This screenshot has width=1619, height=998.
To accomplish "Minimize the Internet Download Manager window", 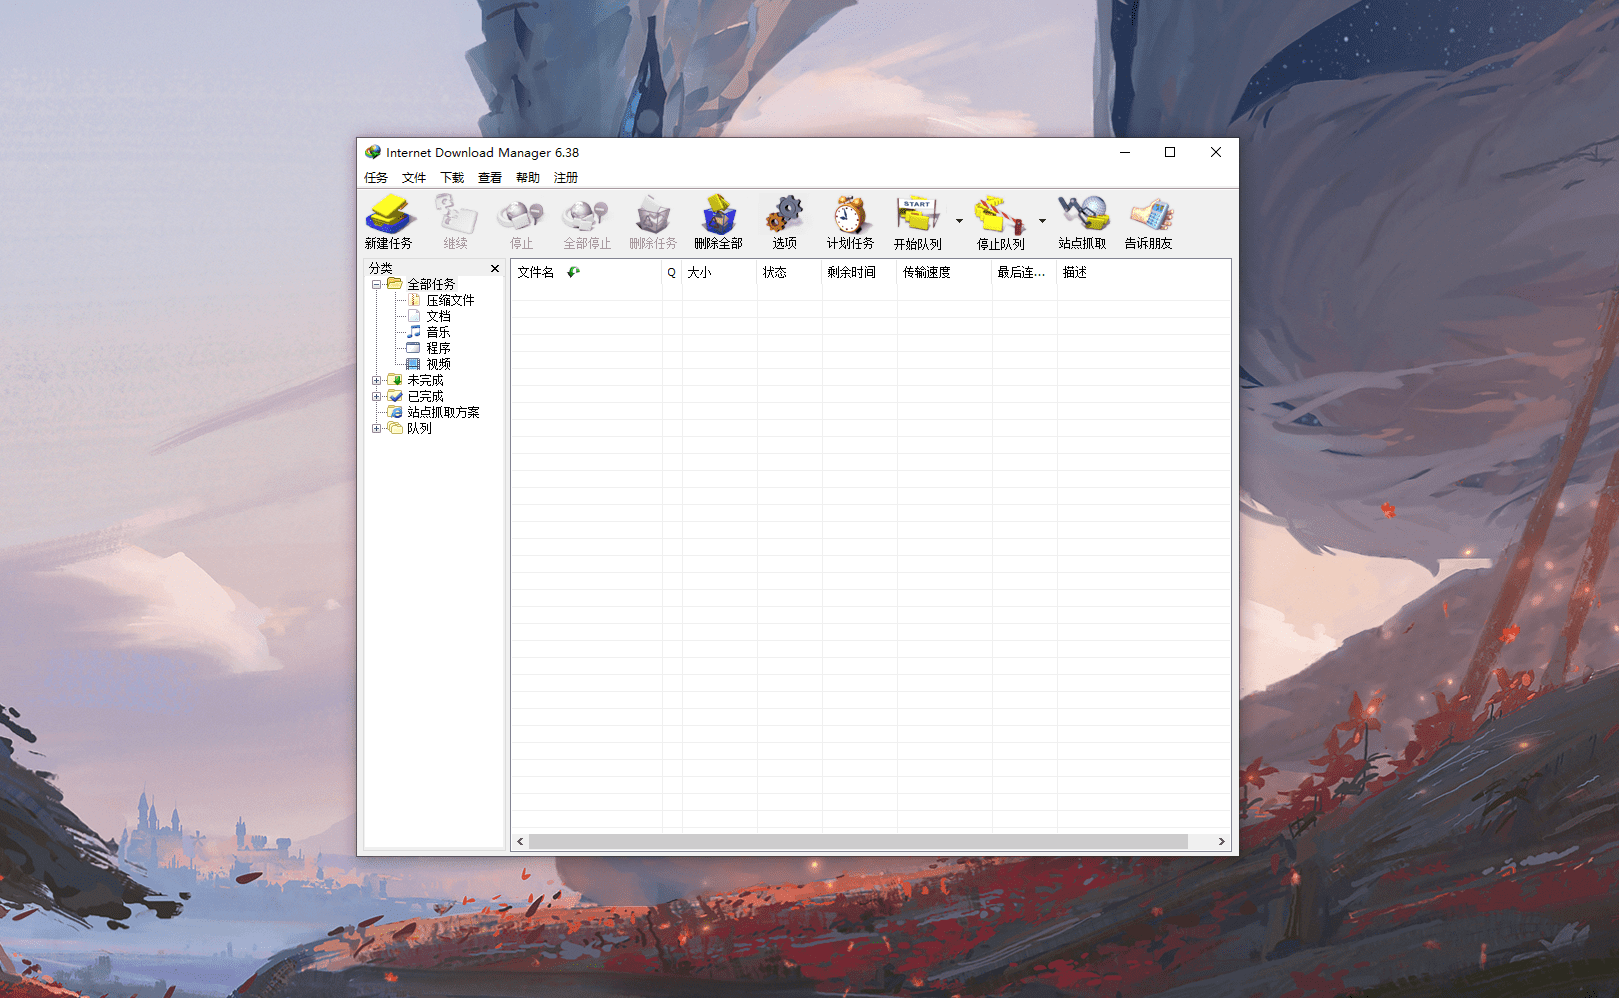I will 1125,152.
